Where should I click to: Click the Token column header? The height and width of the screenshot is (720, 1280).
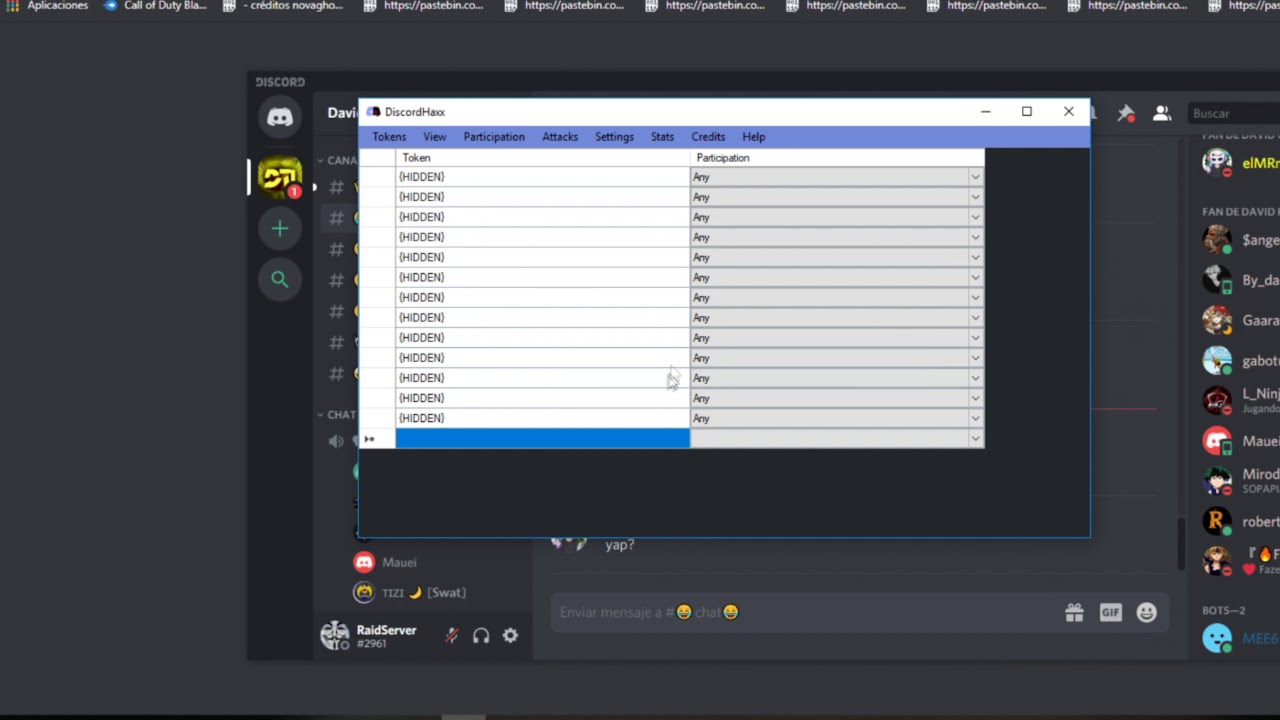(543, 158)
